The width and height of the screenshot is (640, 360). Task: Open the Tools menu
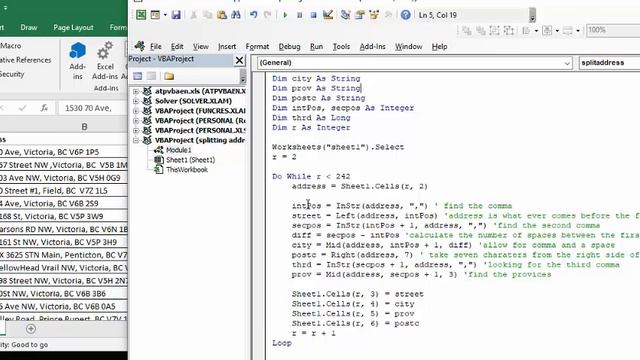[x=341, y=47]
